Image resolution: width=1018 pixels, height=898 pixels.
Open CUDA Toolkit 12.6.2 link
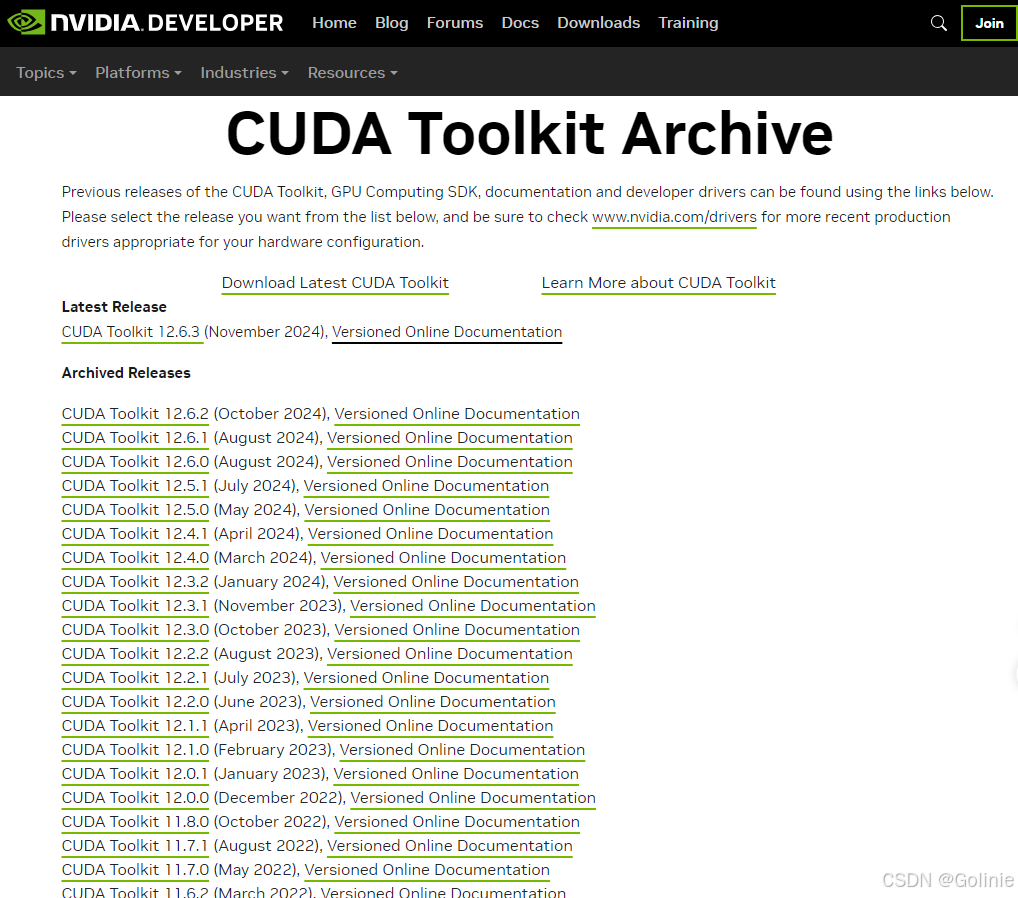click(x=135, y=414)
